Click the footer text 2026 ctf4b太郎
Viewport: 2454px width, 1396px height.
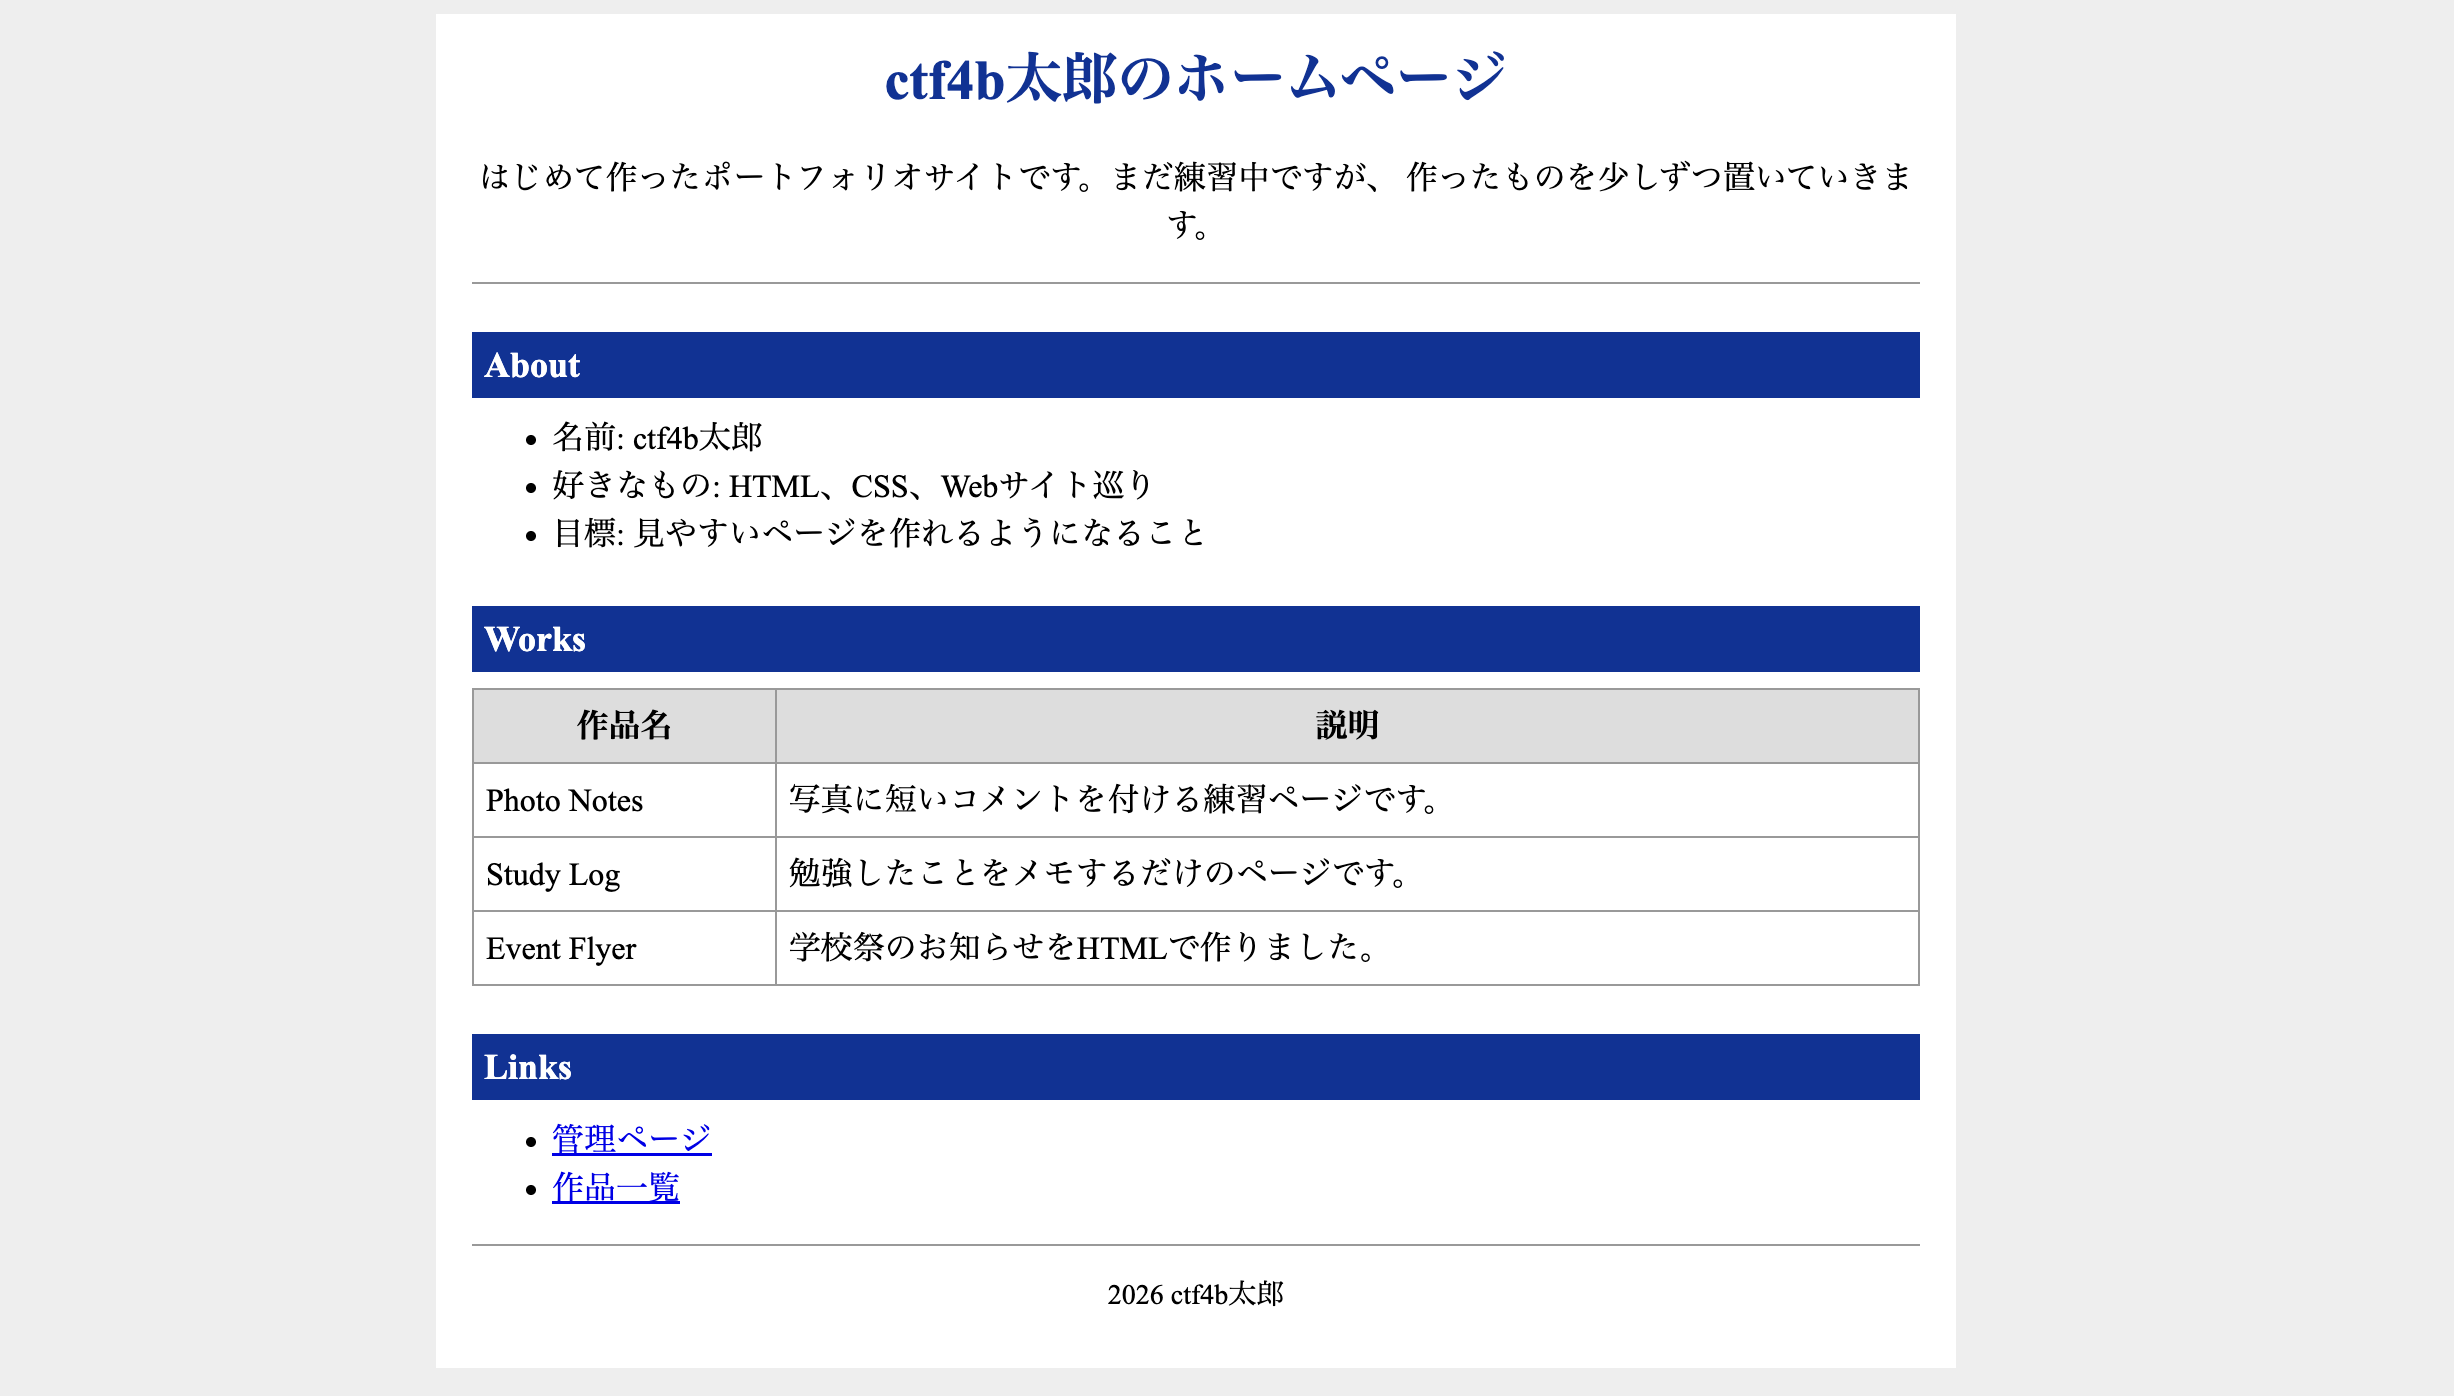click(1195, 1294)
